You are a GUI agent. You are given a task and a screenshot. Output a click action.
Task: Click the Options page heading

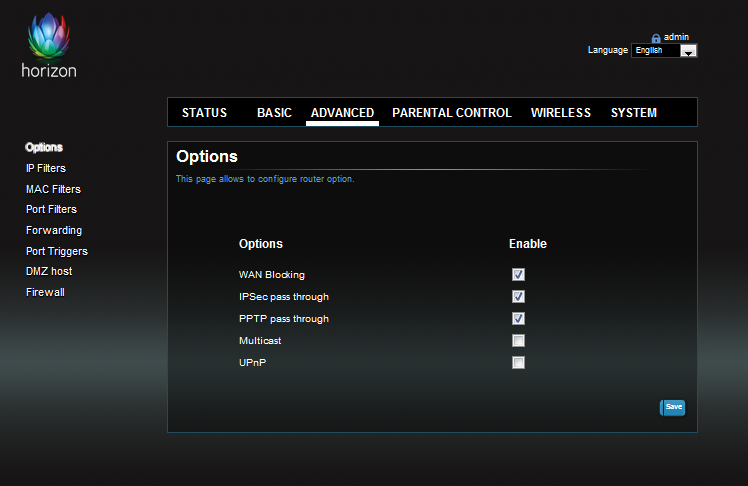(x=207, y=156)
